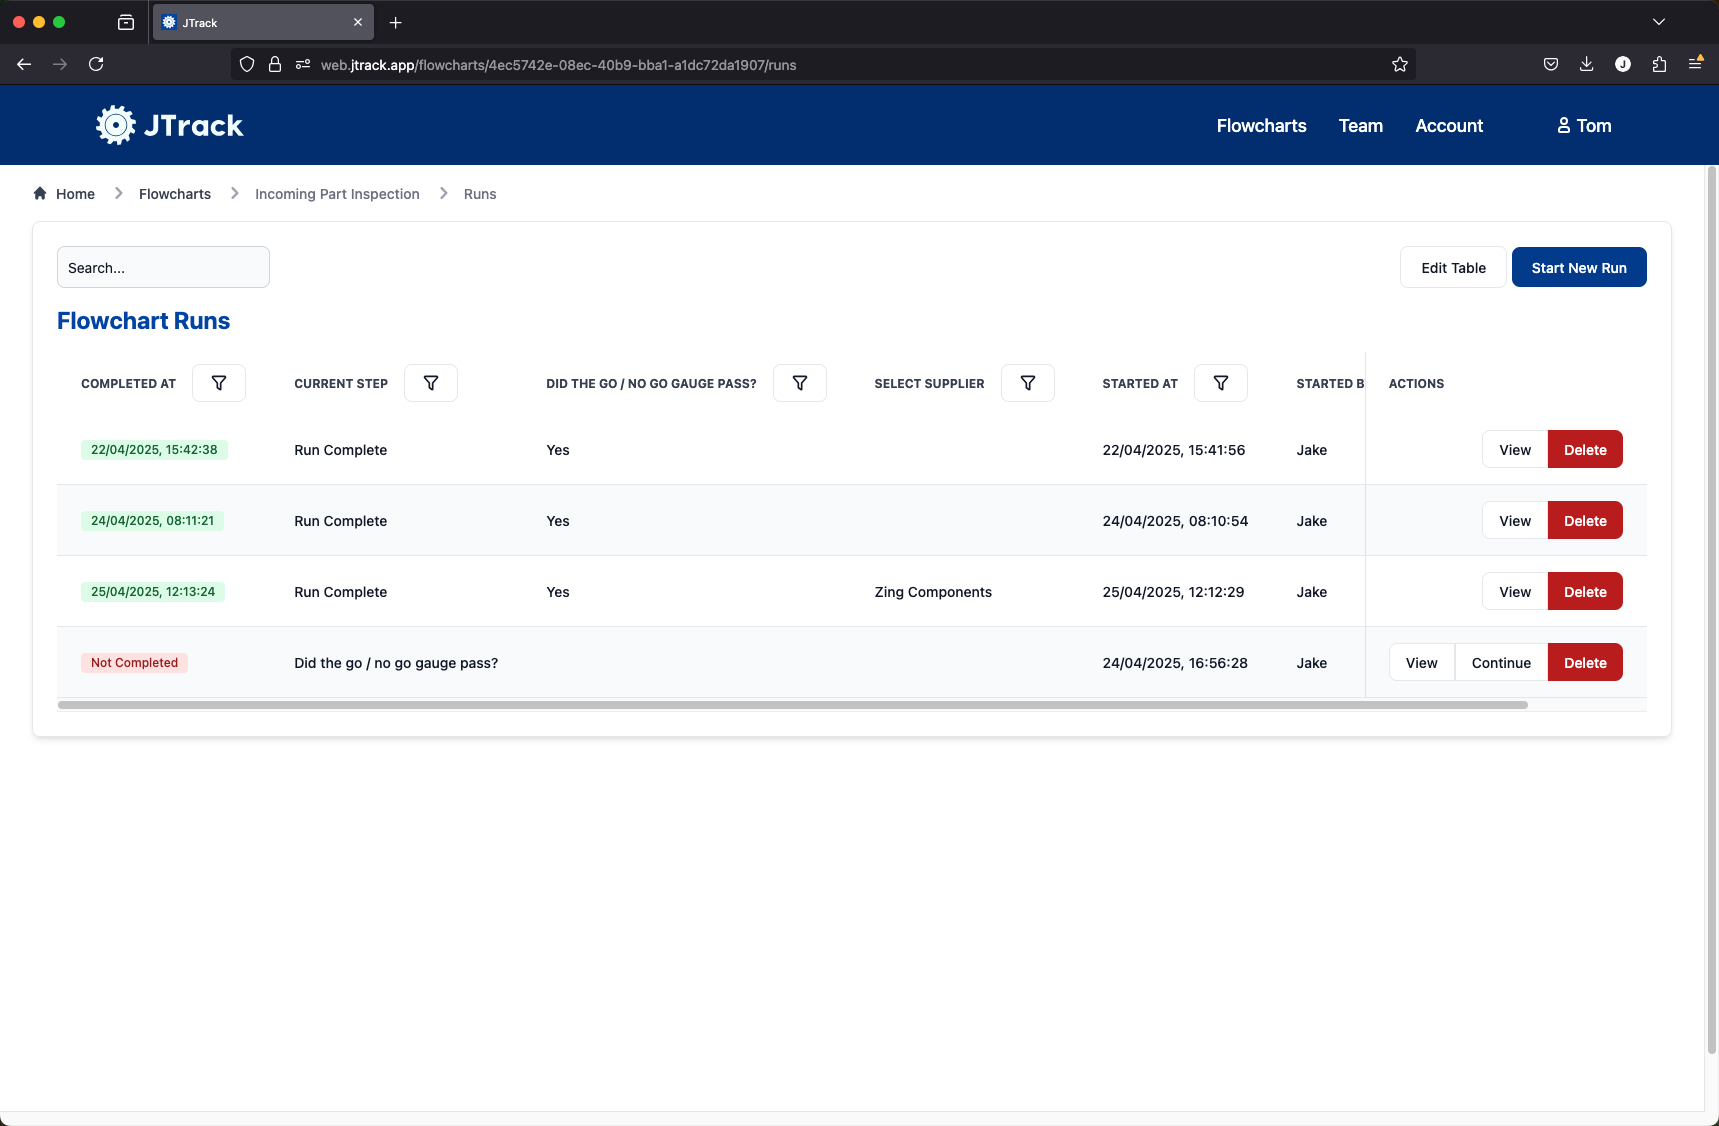Click the Home house icon in breadcrumb
1719x1126 pixels.
(40, 193)
